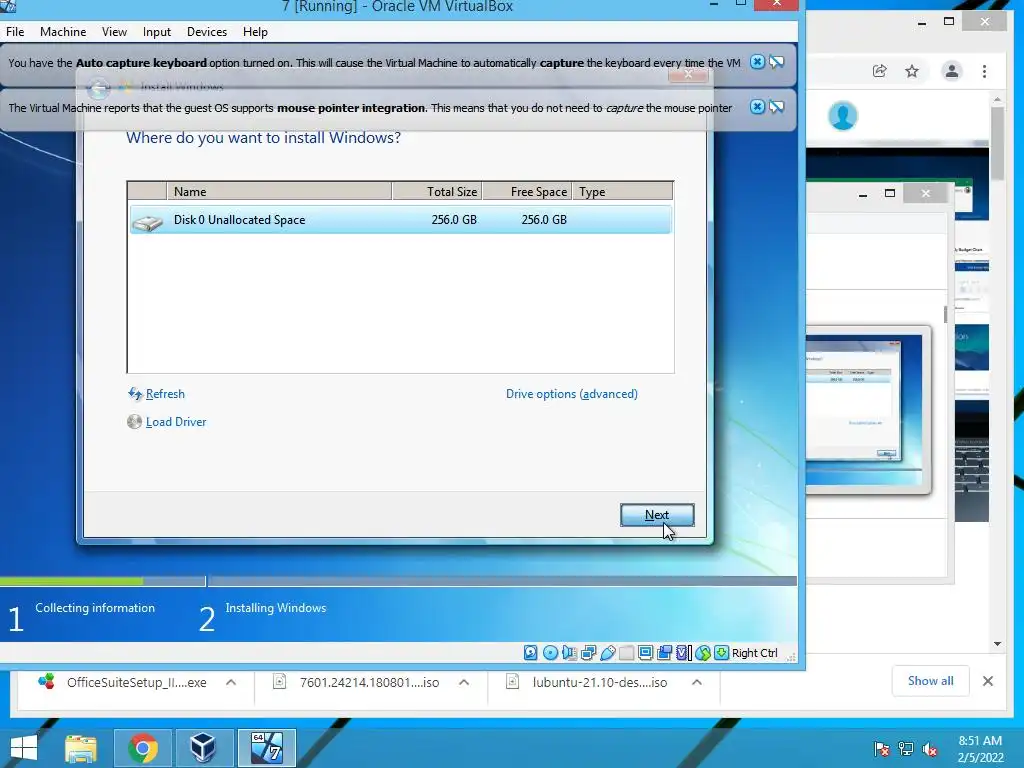Click the green keyboard capture arrow icon

tap(721, 652)
